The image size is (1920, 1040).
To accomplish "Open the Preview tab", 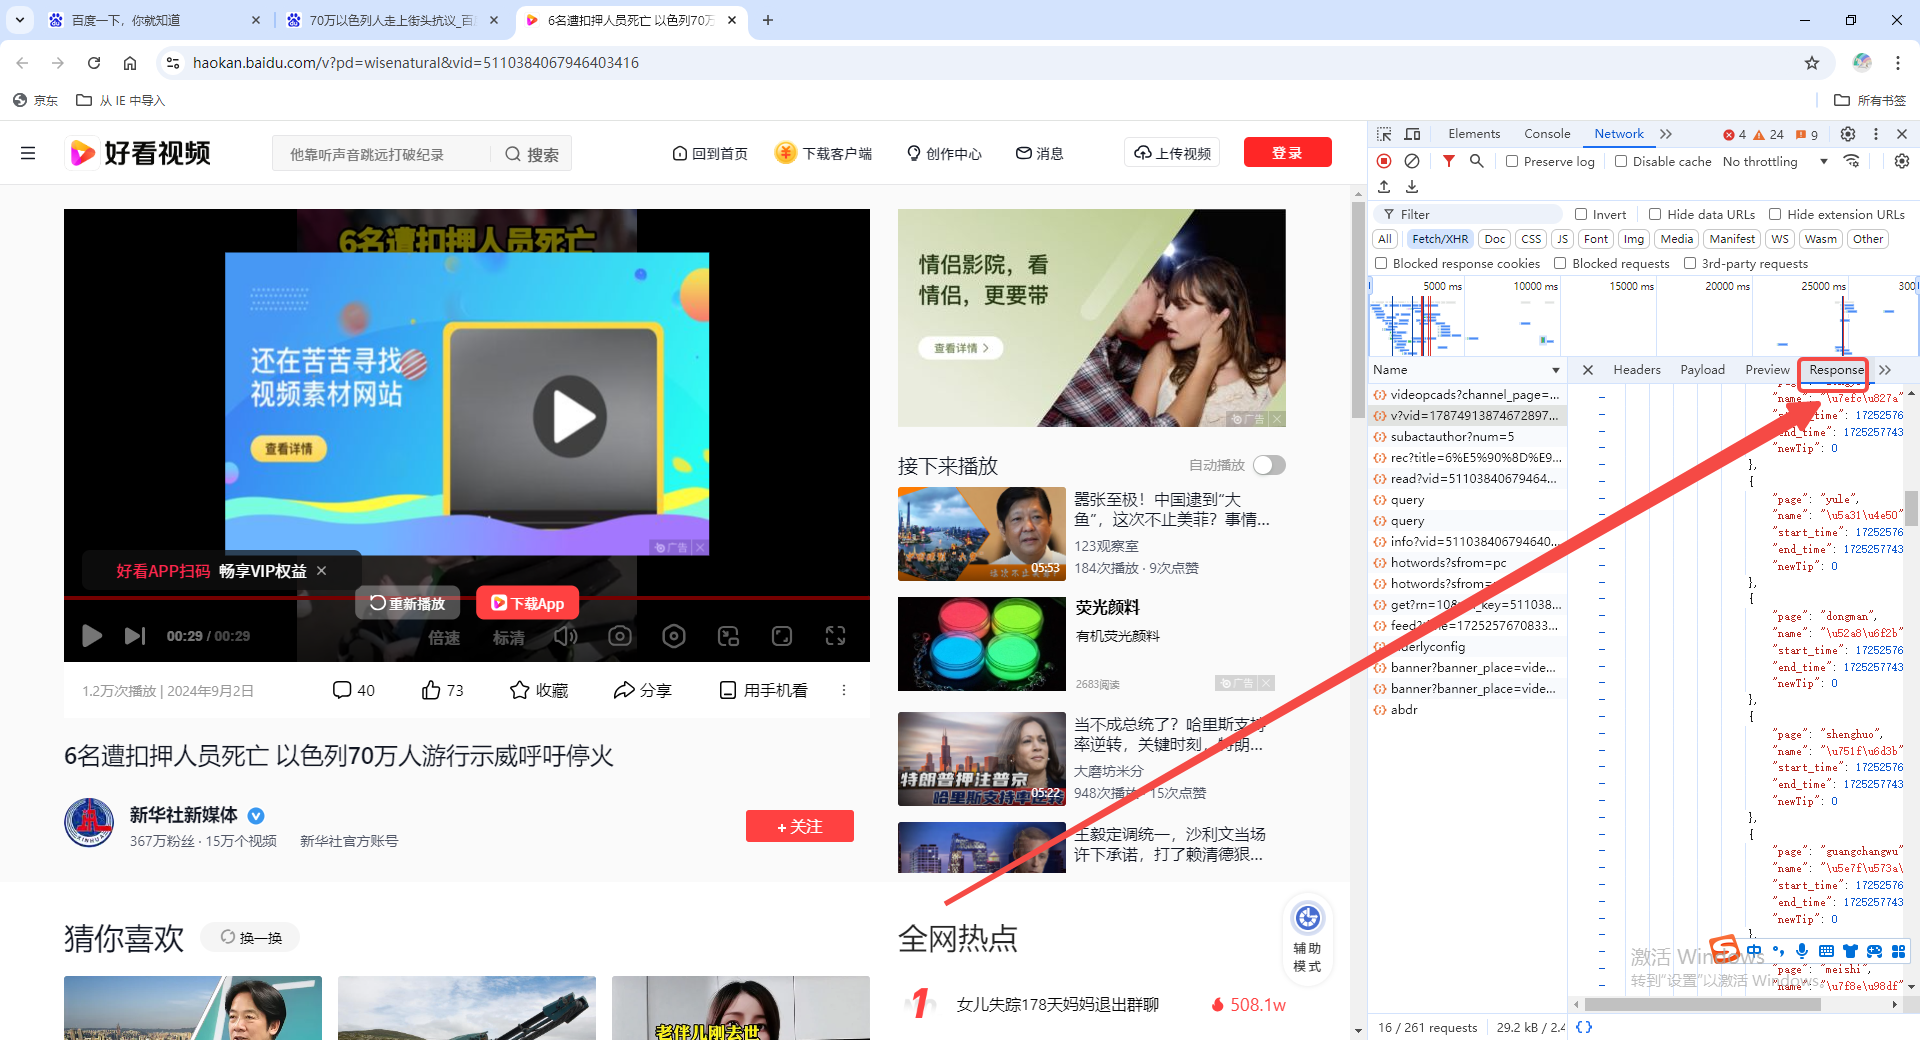I will (x=1767, y=370).
